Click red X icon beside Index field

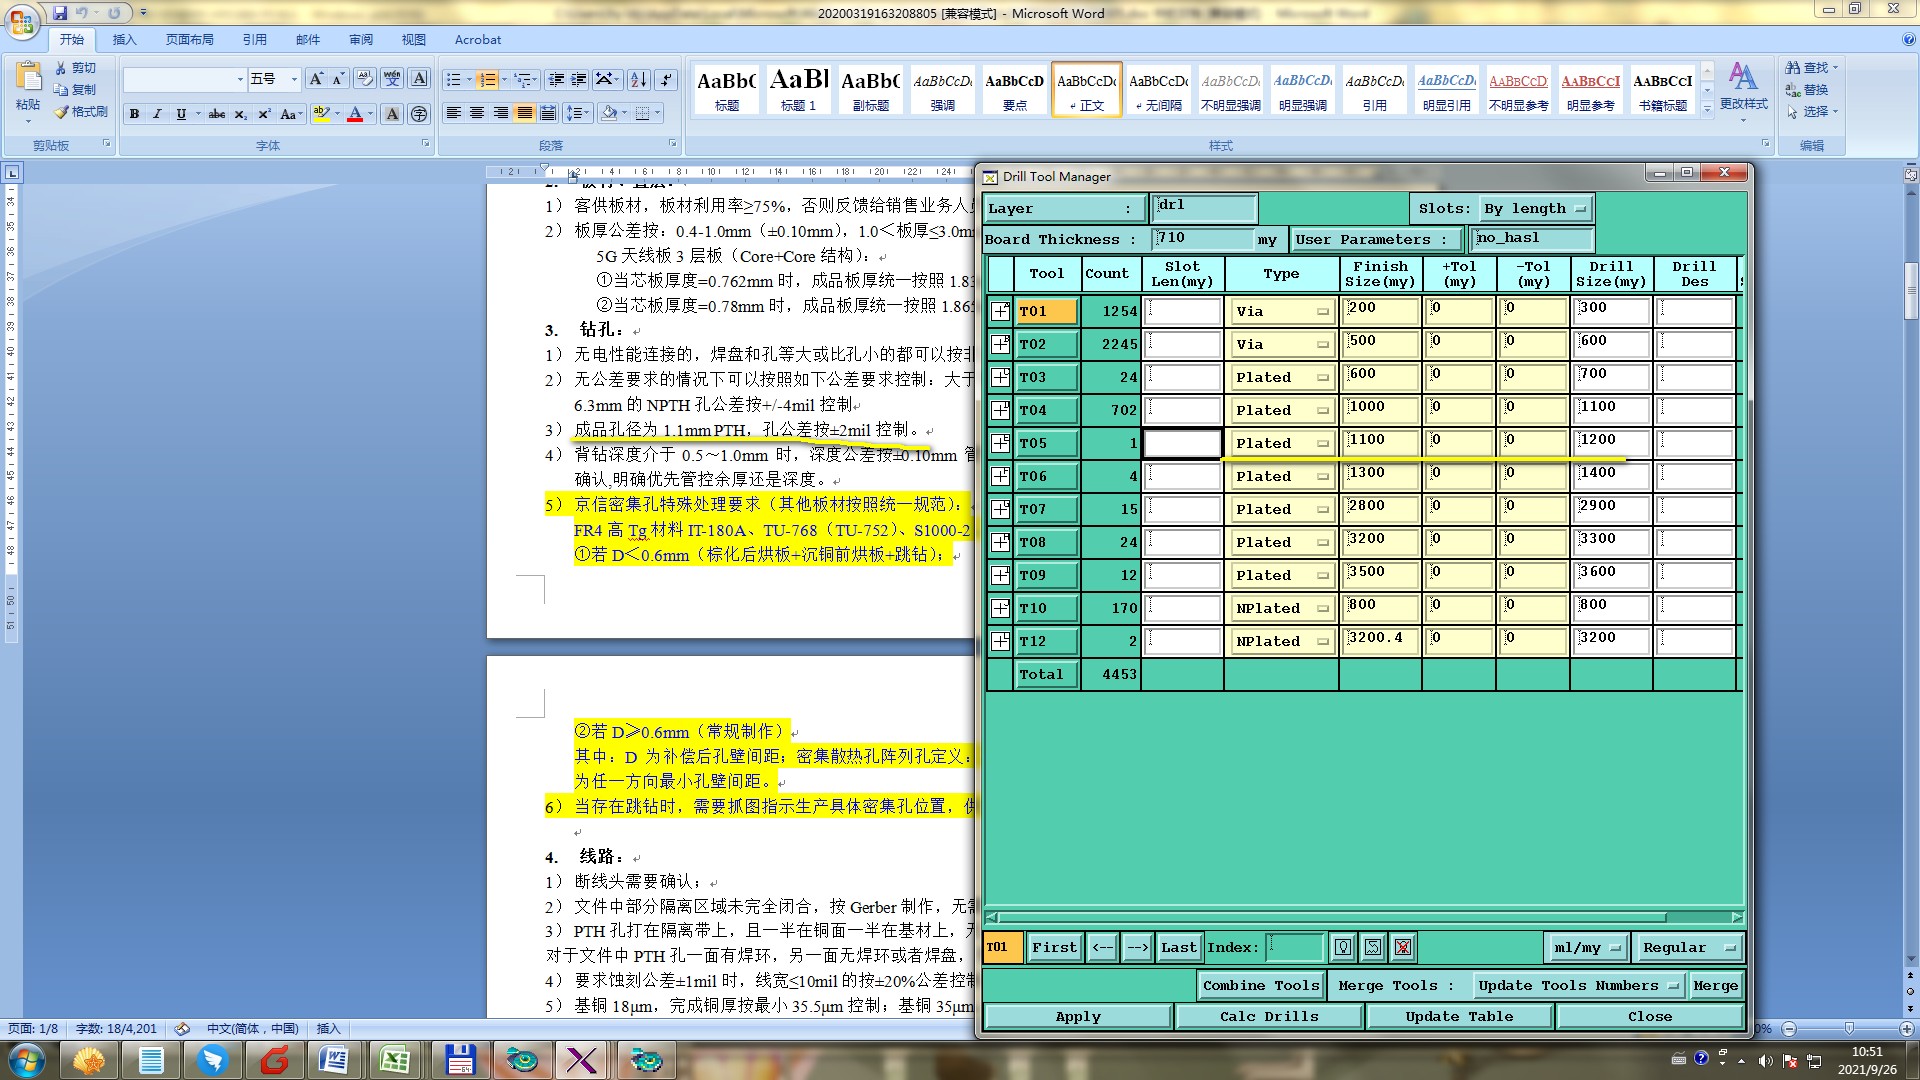click(x=1403, y=947)
